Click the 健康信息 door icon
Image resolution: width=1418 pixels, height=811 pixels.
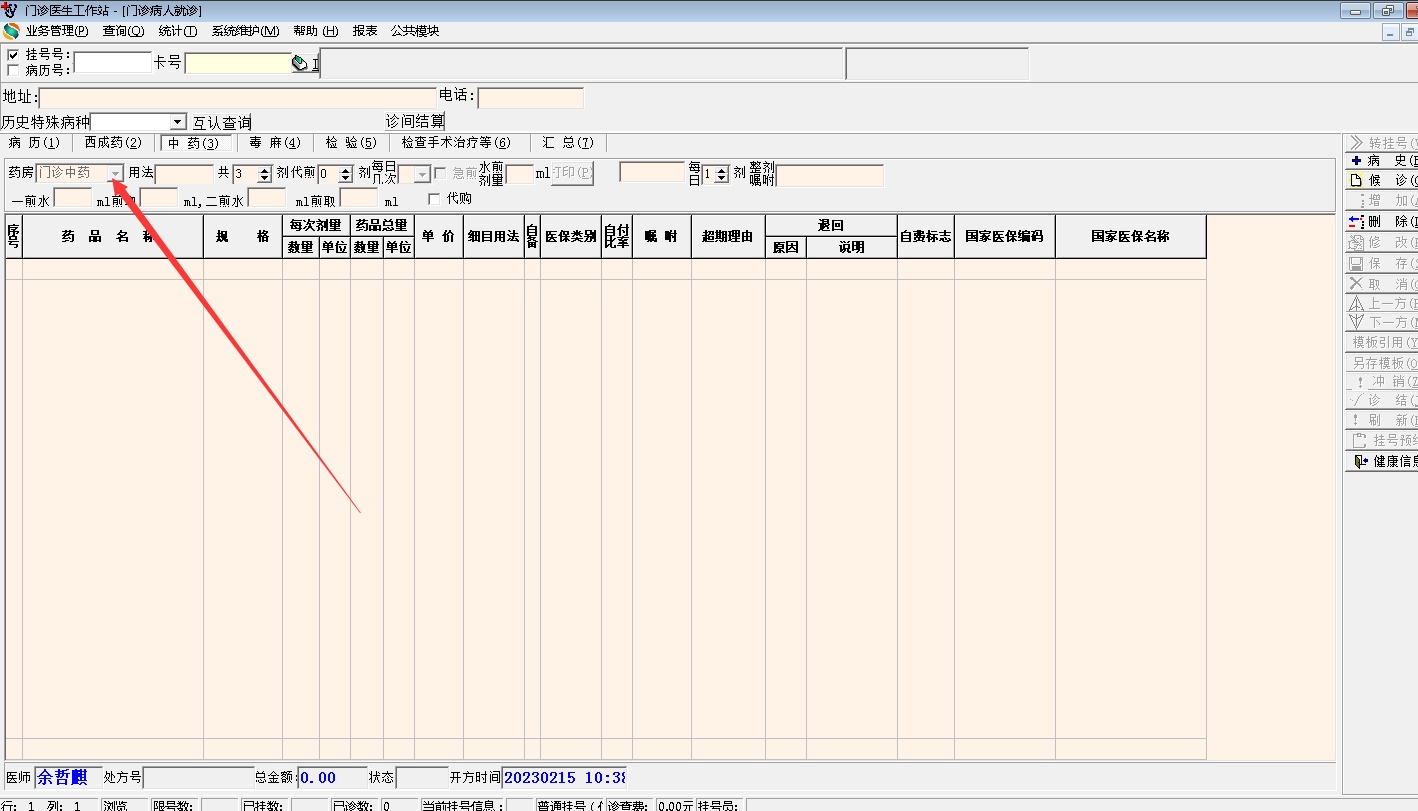[1360, 461]
